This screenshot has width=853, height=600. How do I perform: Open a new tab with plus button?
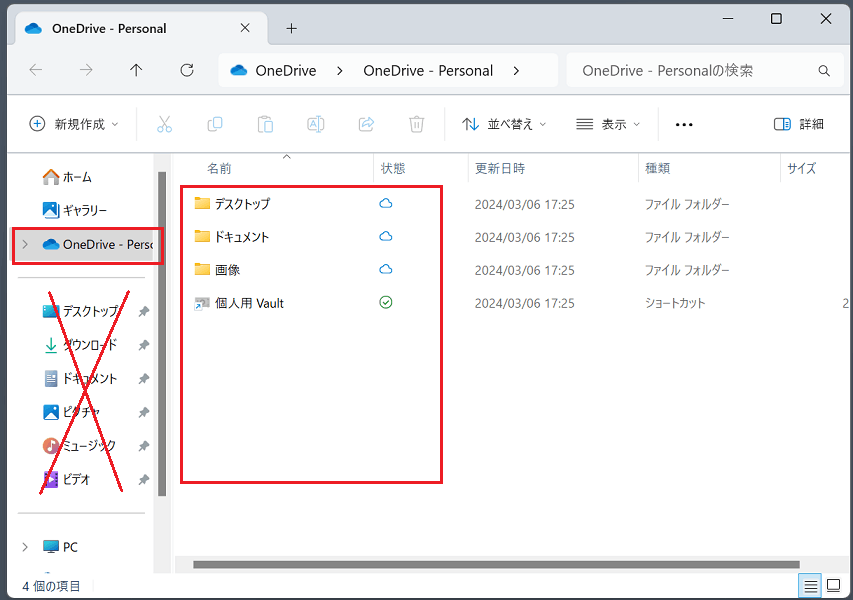[292, 28]
